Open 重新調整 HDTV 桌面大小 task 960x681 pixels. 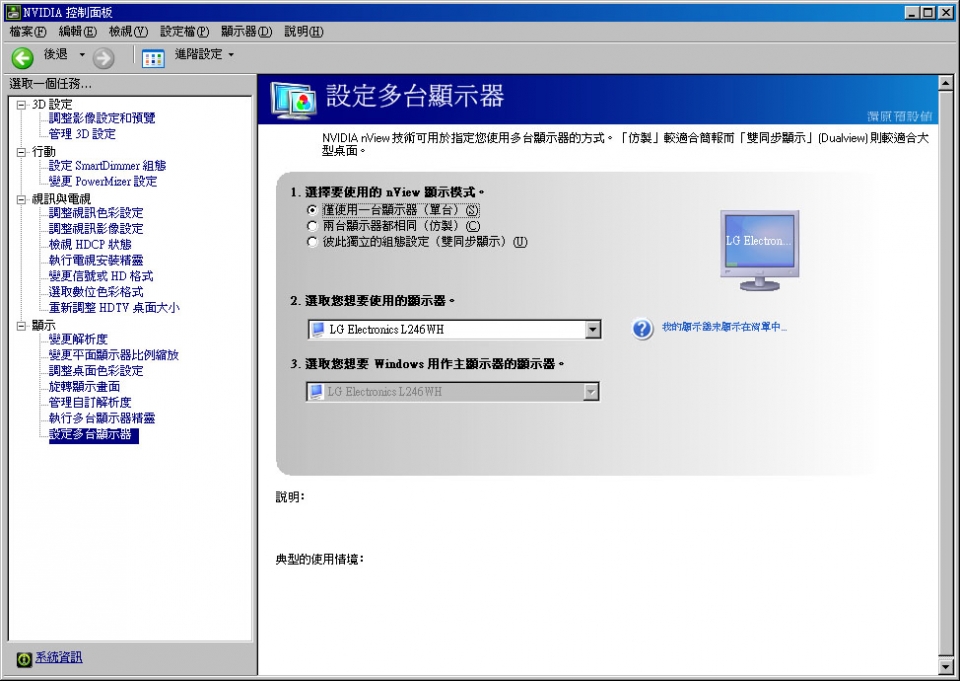pos(114,308)
